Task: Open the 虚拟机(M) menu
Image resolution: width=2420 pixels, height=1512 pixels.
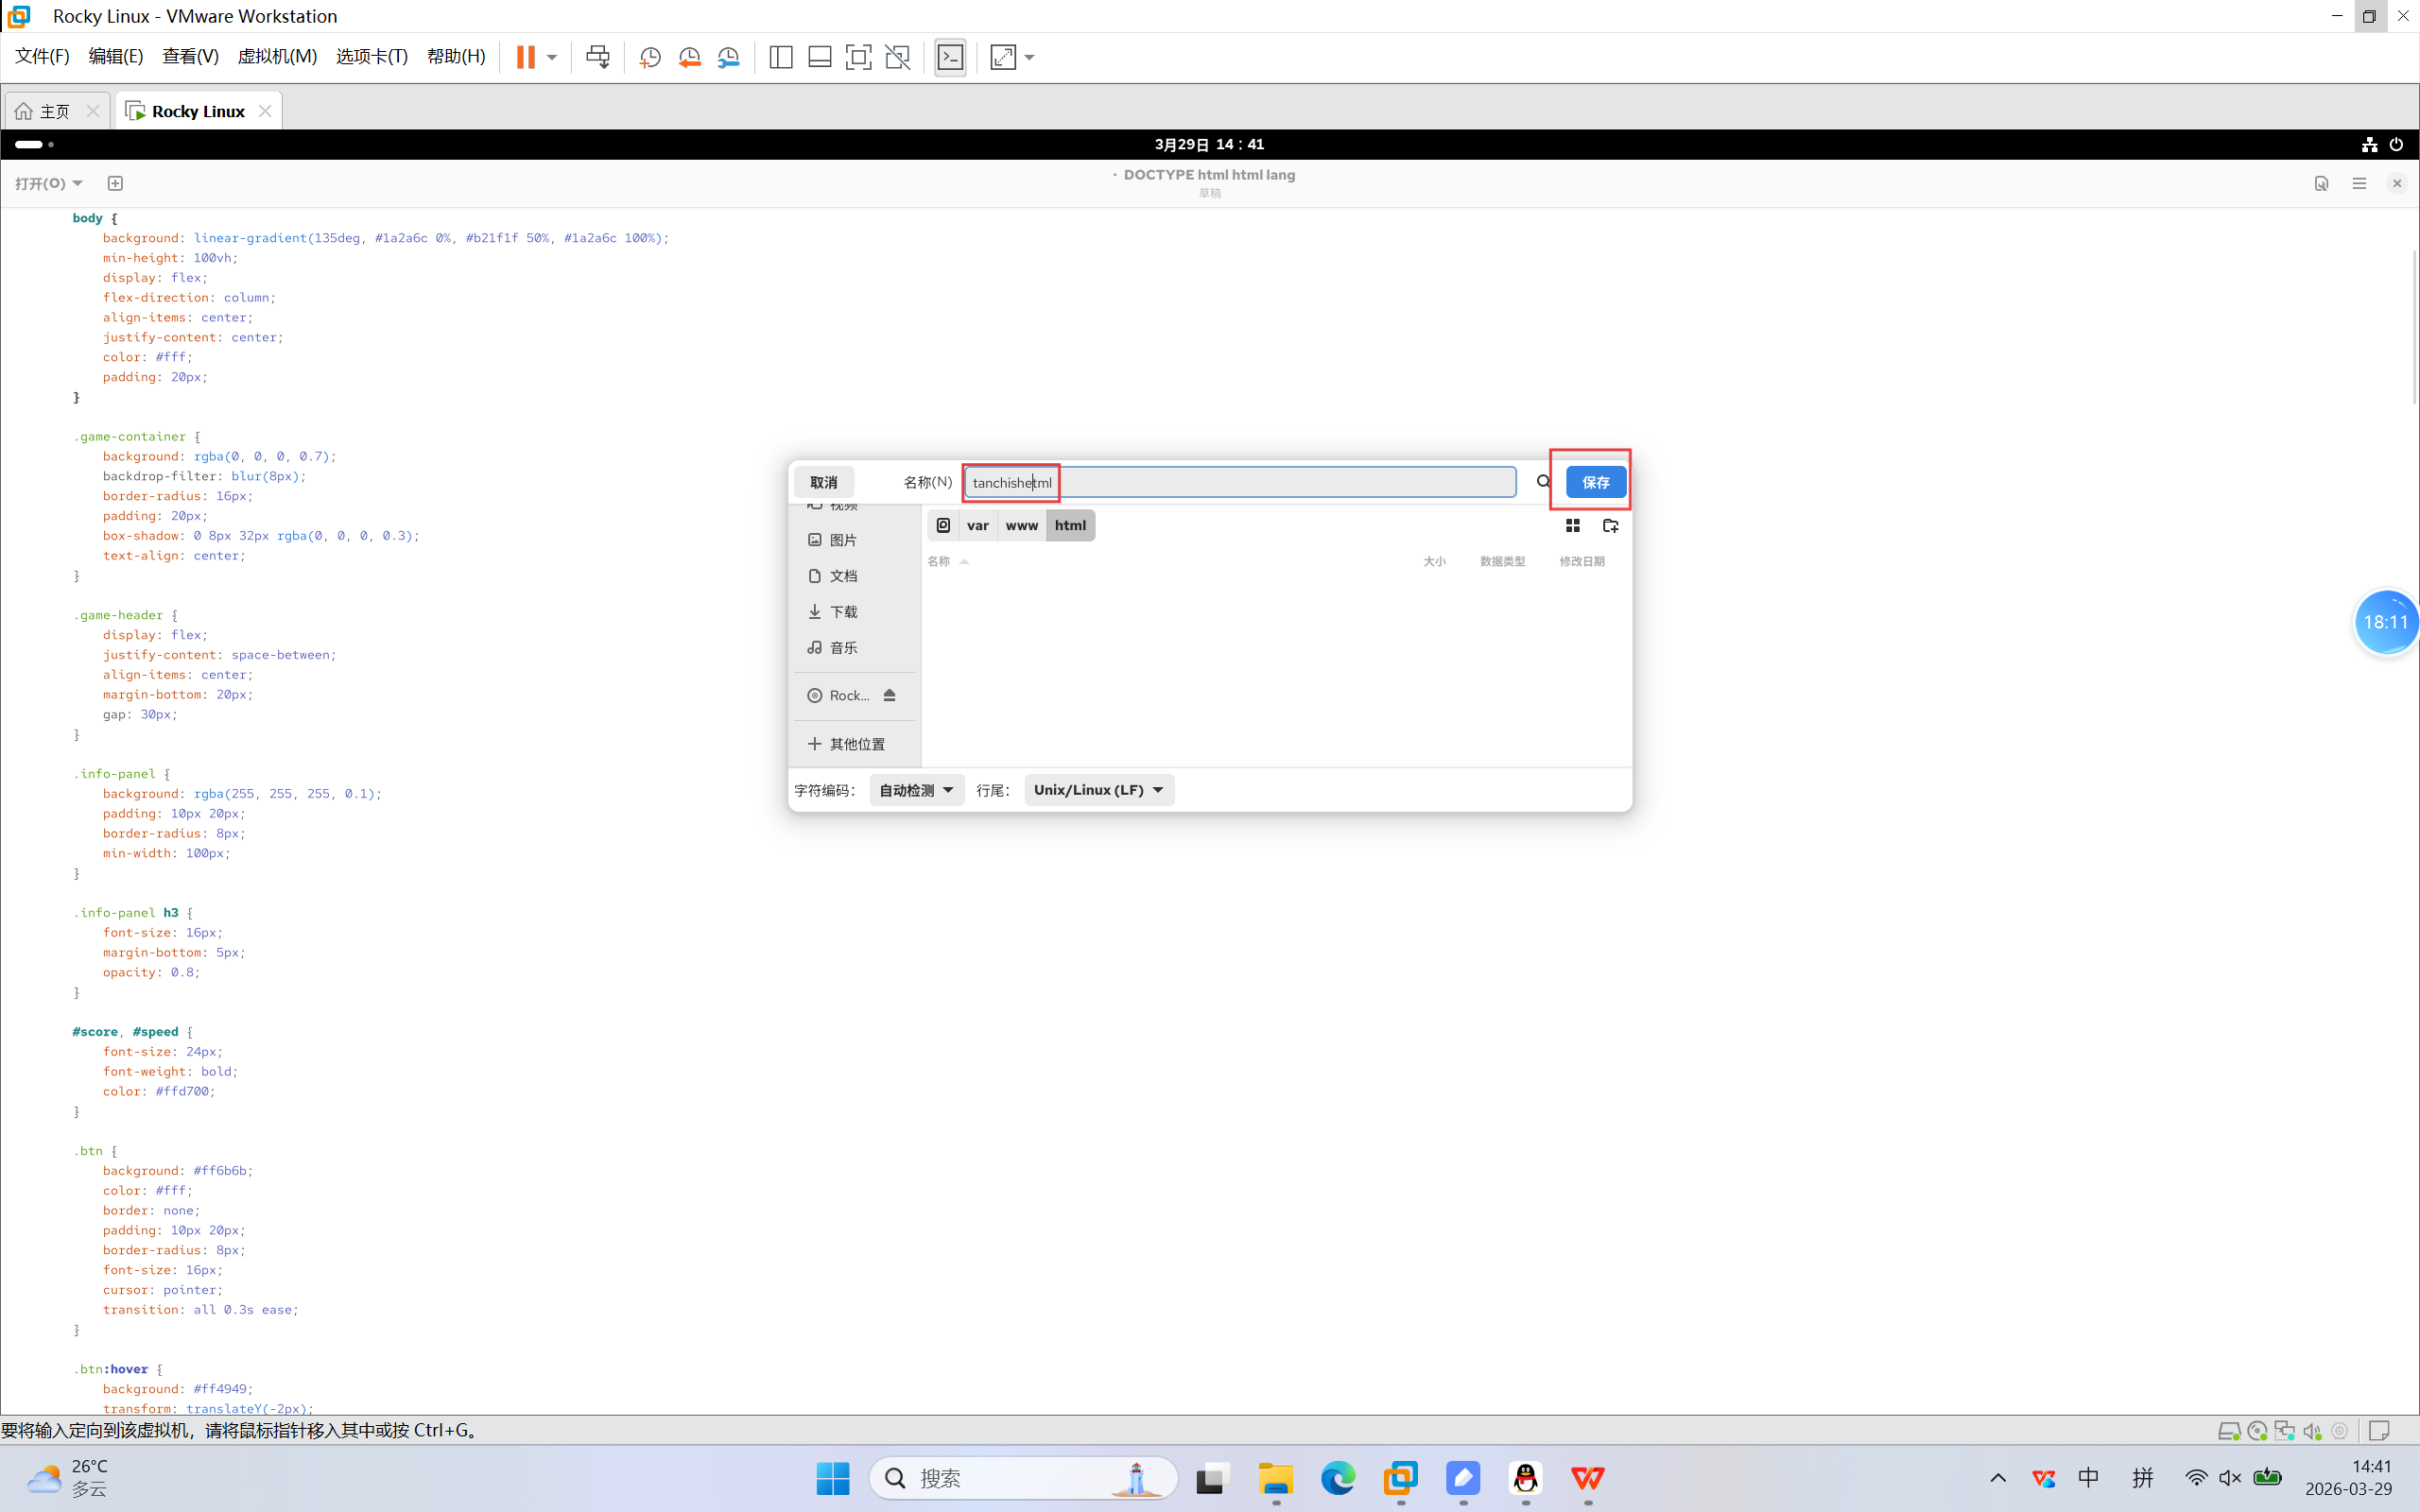Action: tap(277, 57)
